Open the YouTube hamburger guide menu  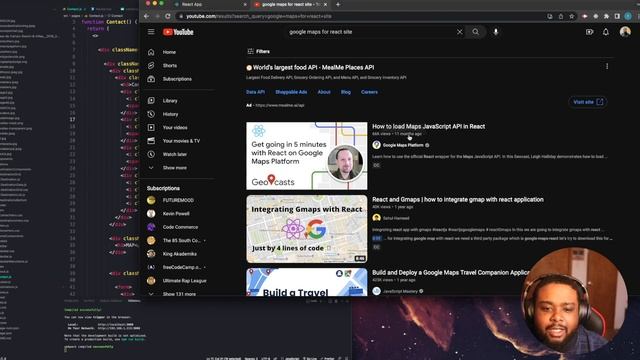[151, 32]
